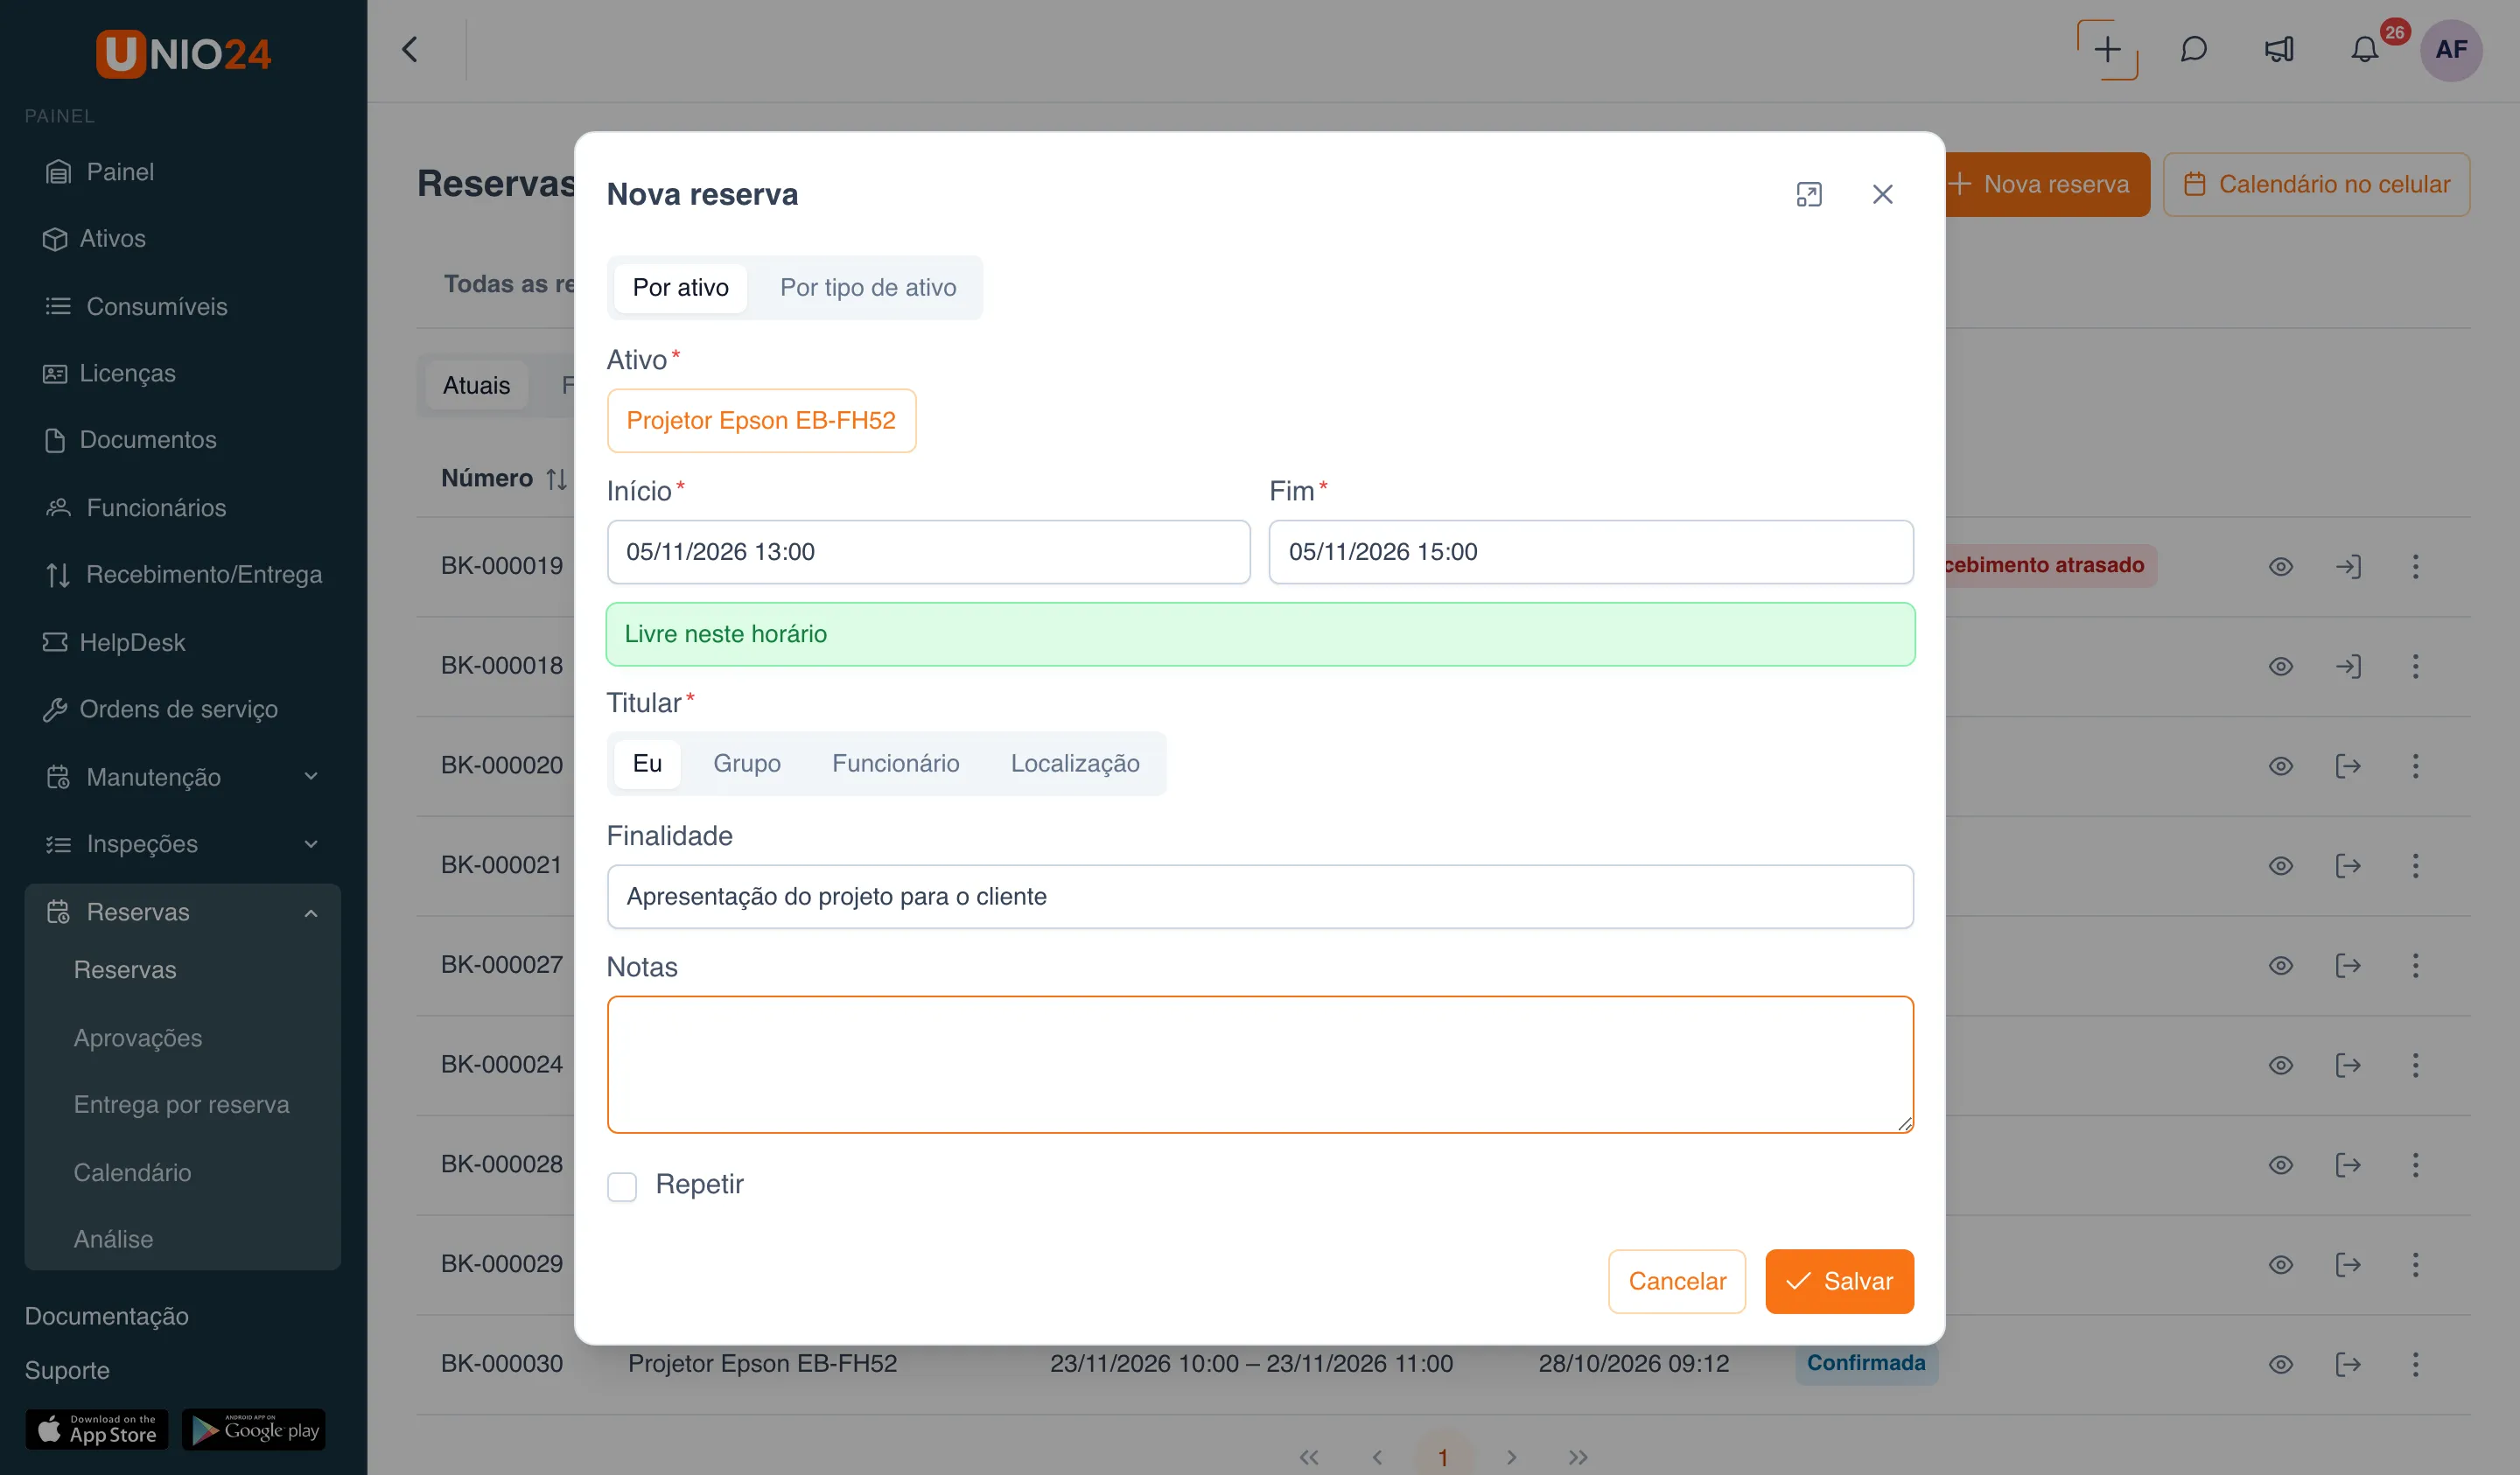Screen dimensions: 2520x1475
Task: Expand the Manutenção sidebar menu
Action: pyautogui.click(x=183, y=777)
